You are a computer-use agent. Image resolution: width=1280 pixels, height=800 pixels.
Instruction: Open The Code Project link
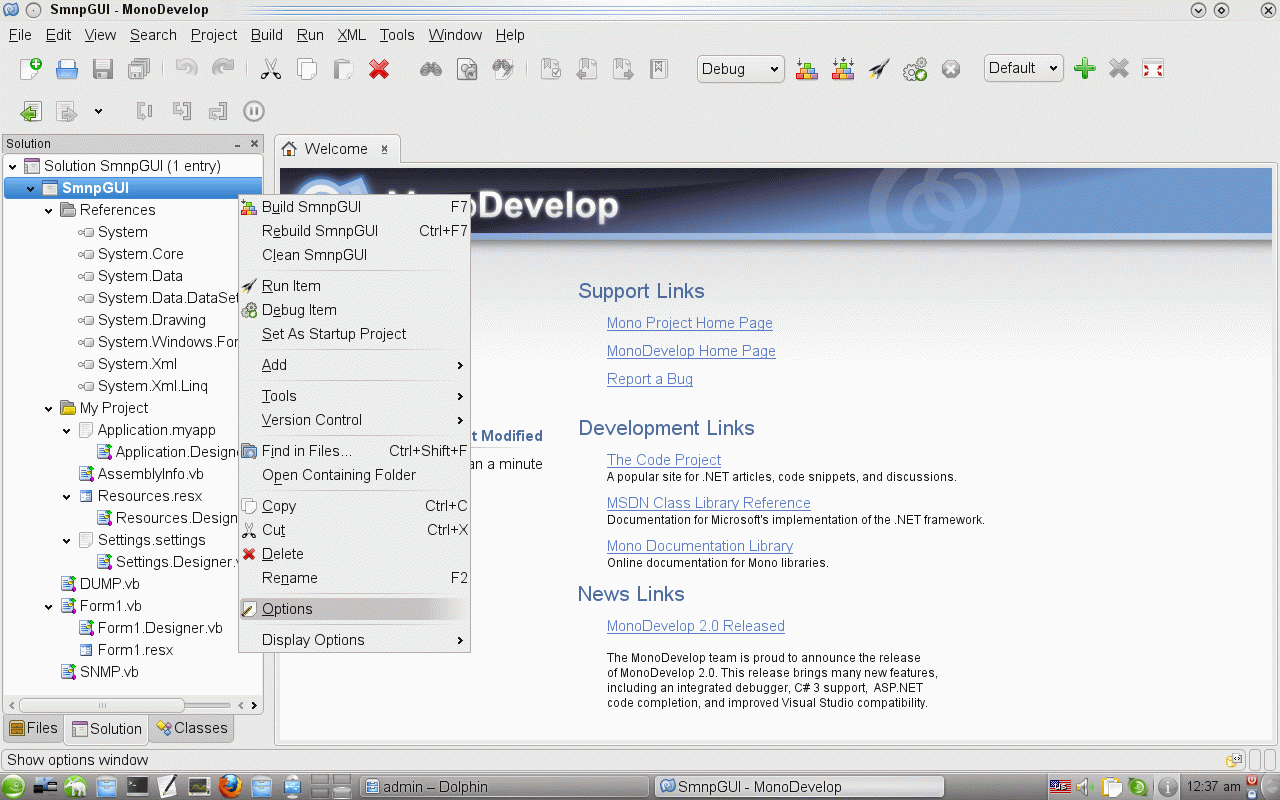(664, 460)
